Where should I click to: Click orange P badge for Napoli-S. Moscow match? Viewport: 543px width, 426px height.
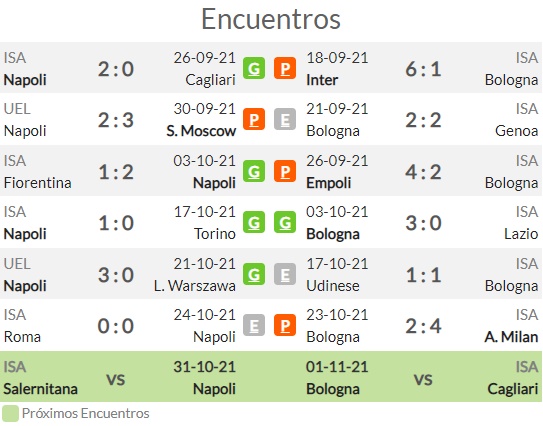pos(254,119)
